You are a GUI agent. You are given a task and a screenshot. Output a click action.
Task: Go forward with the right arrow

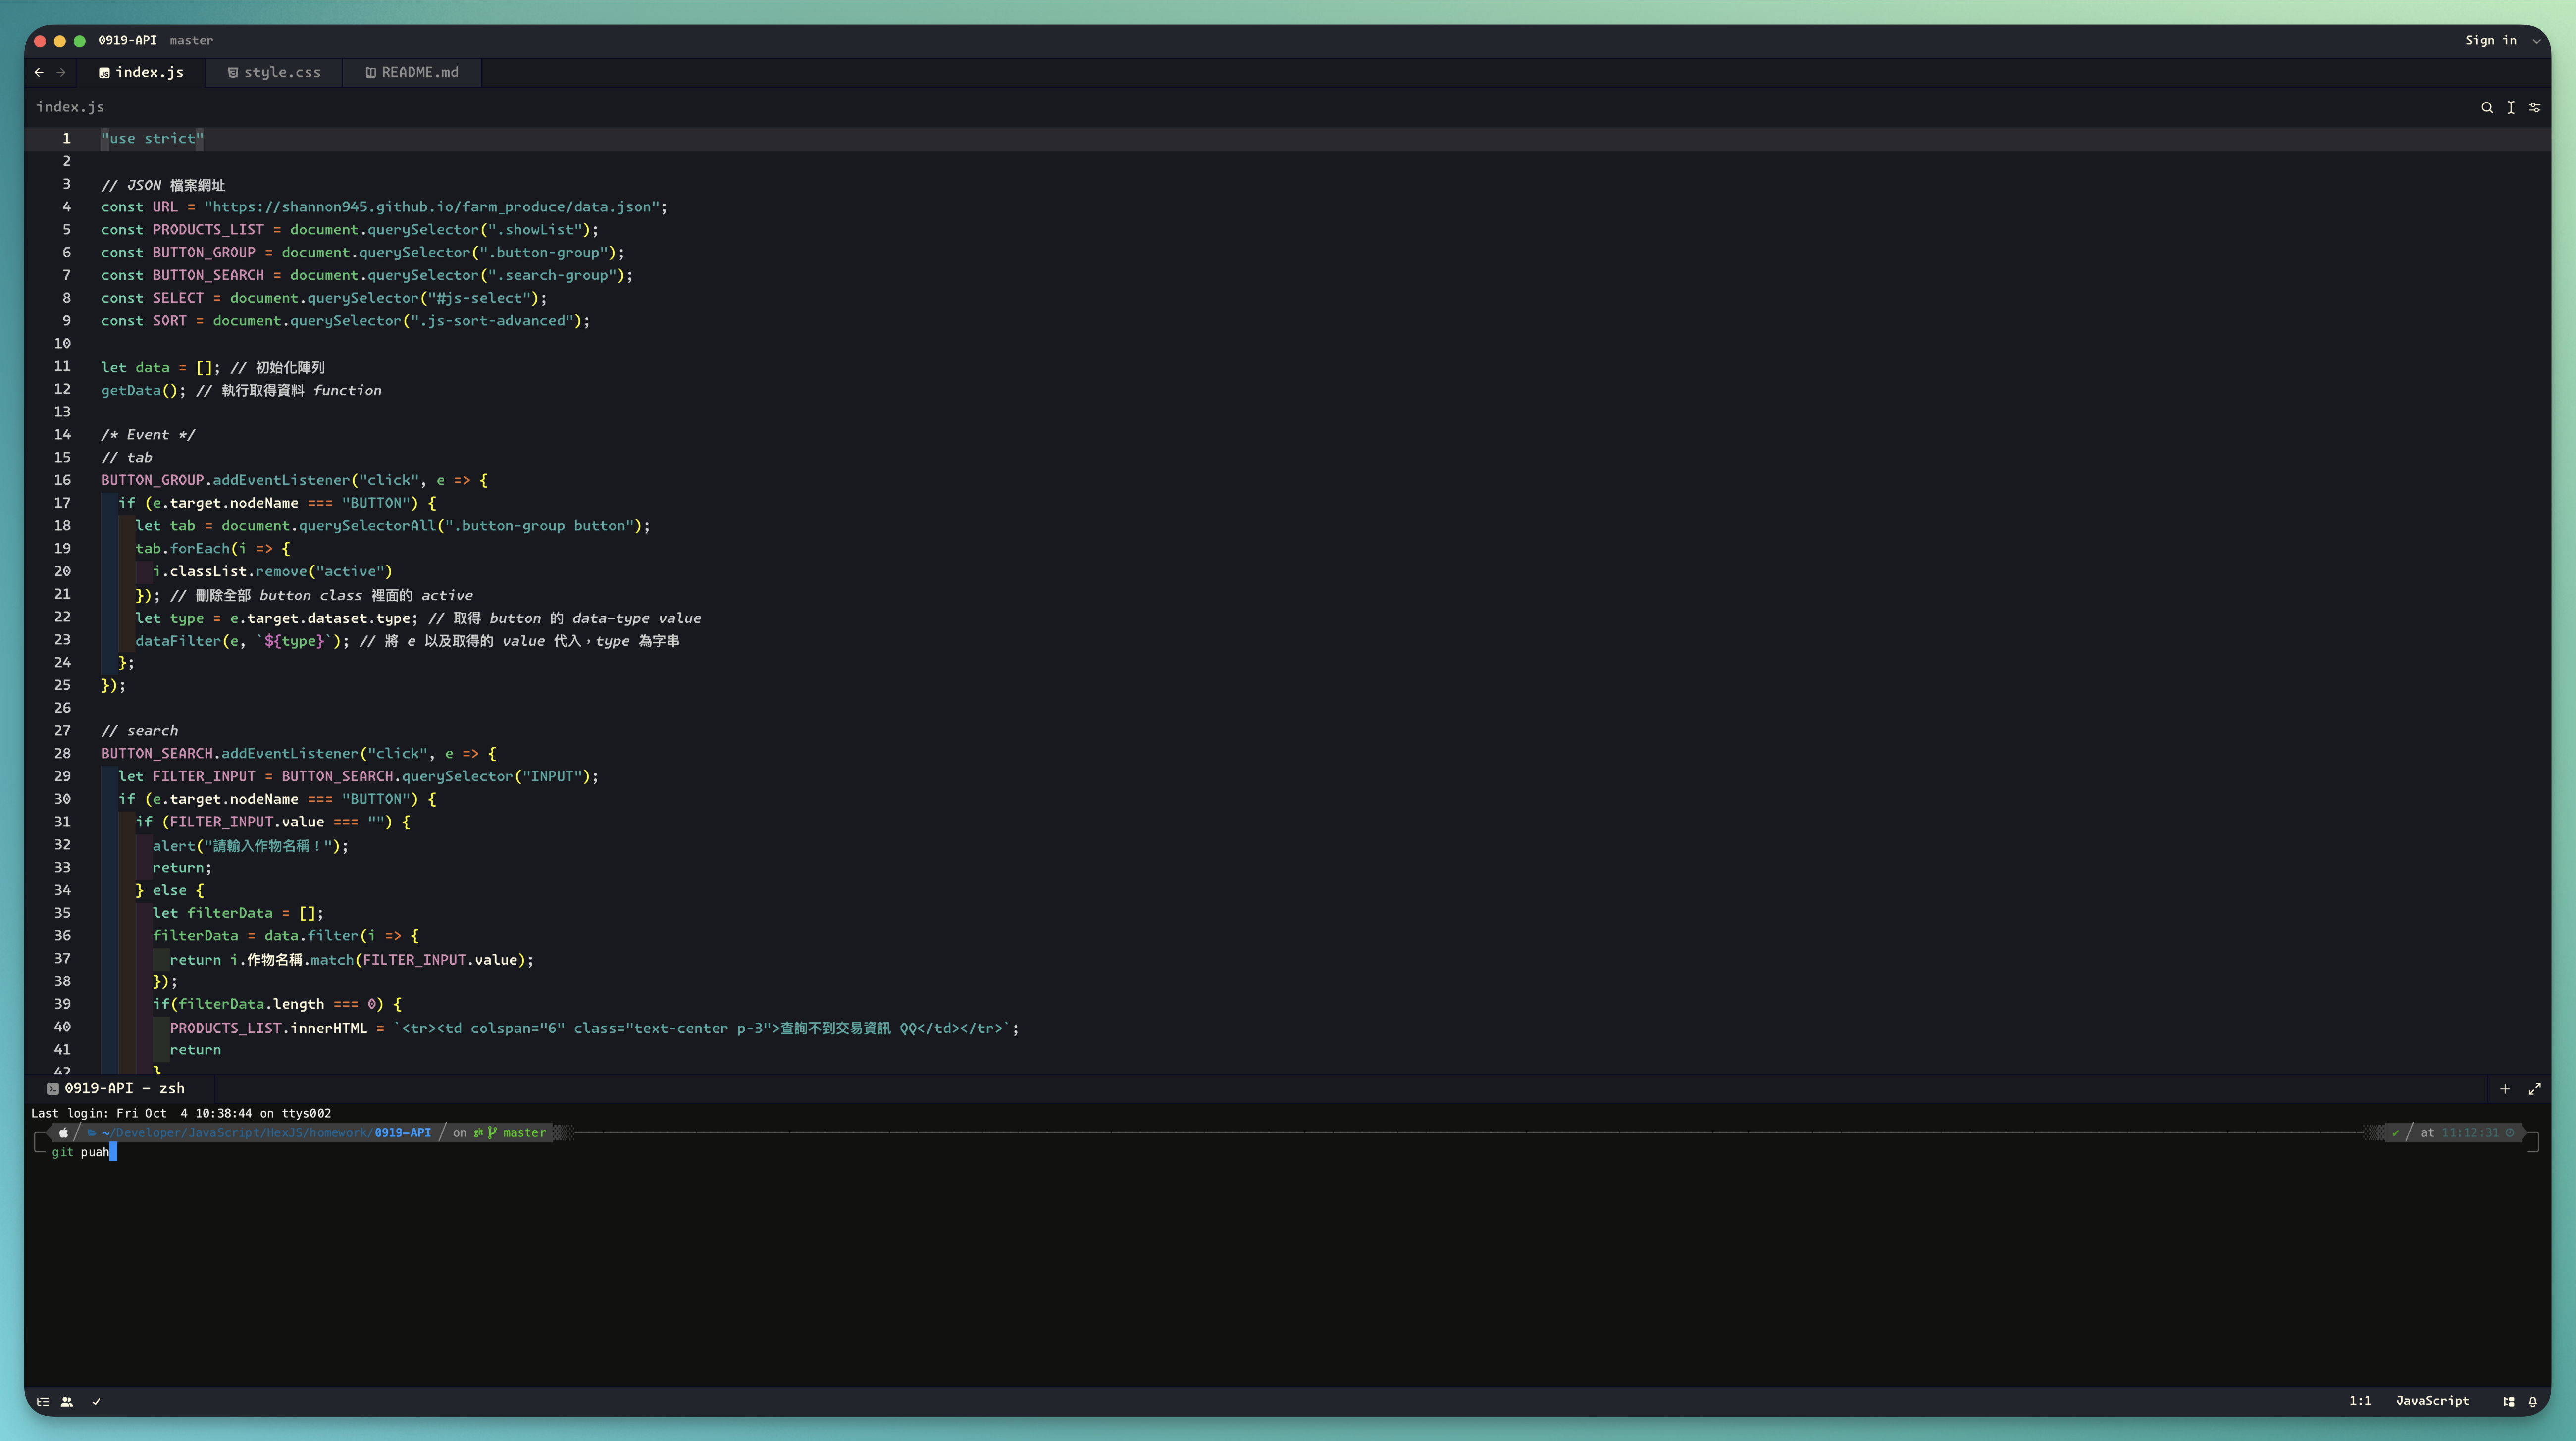(x=61, y=72)
